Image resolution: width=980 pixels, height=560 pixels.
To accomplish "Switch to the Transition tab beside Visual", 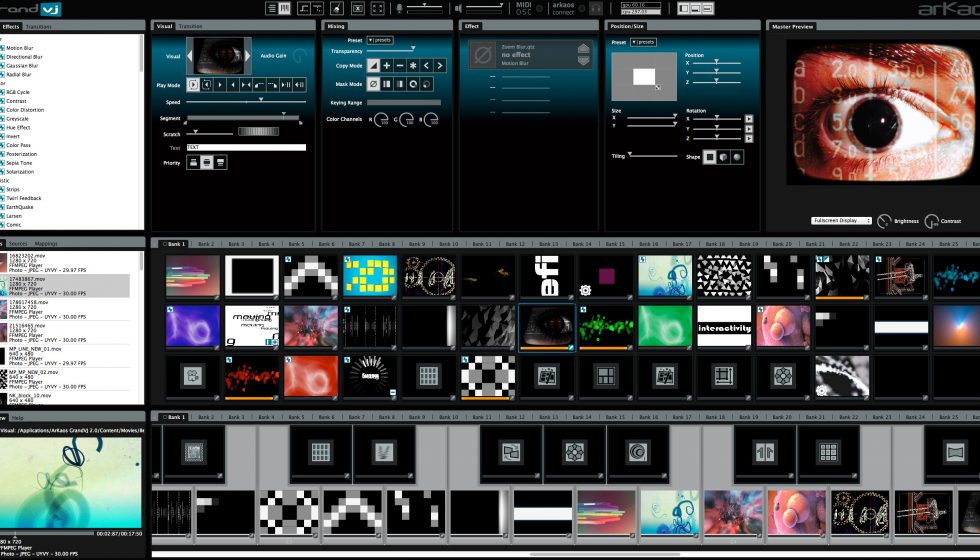I will click(x=190, y=26).
